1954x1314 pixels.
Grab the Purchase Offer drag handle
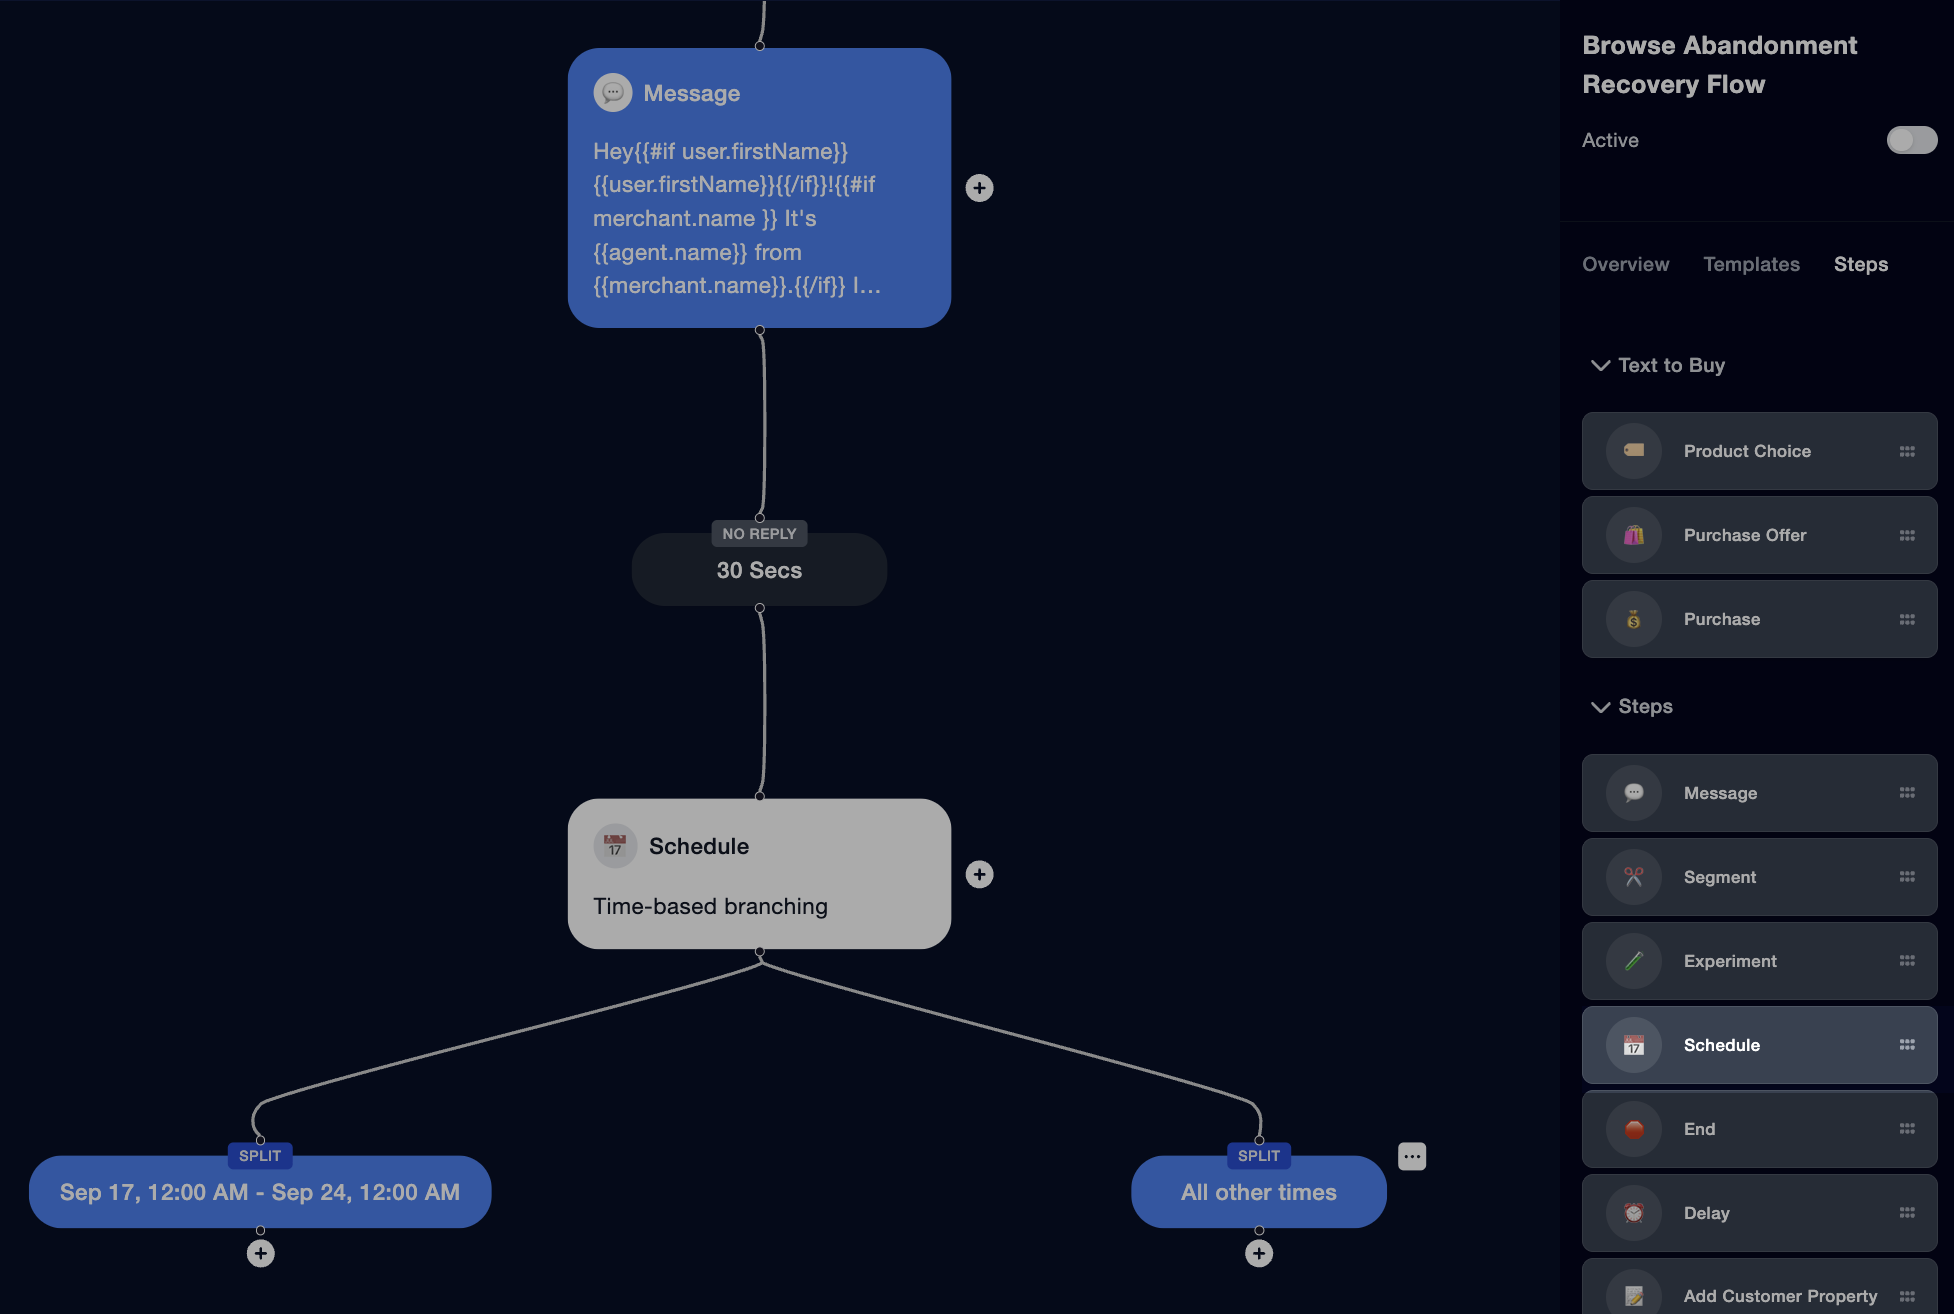click(x=1907, y=535)
